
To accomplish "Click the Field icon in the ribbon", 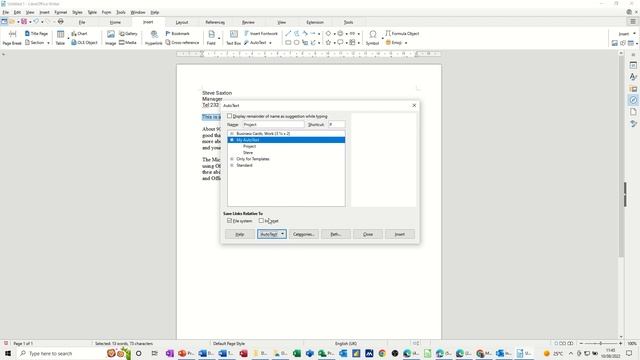I will (211, 38).
